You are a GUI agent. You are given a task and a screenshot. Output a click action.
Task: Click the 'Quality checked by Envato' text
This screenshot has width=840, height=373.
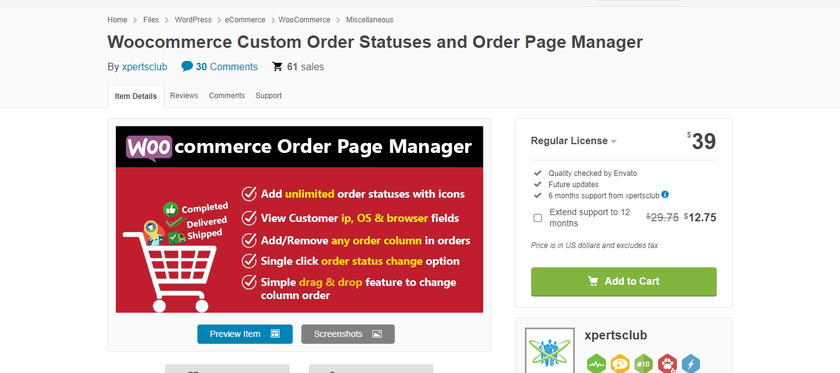point(592,173)
